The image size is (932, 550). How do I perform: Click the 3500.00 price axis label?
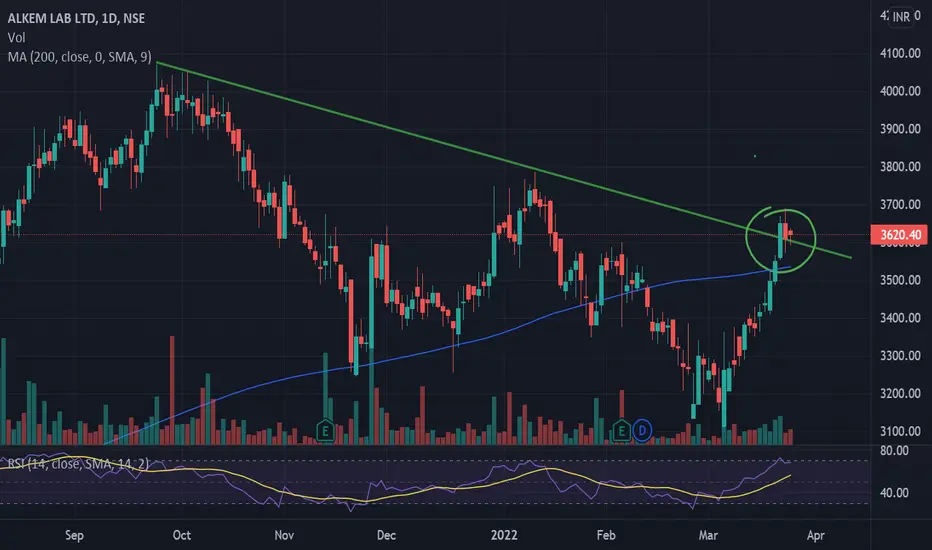[900, 280]
